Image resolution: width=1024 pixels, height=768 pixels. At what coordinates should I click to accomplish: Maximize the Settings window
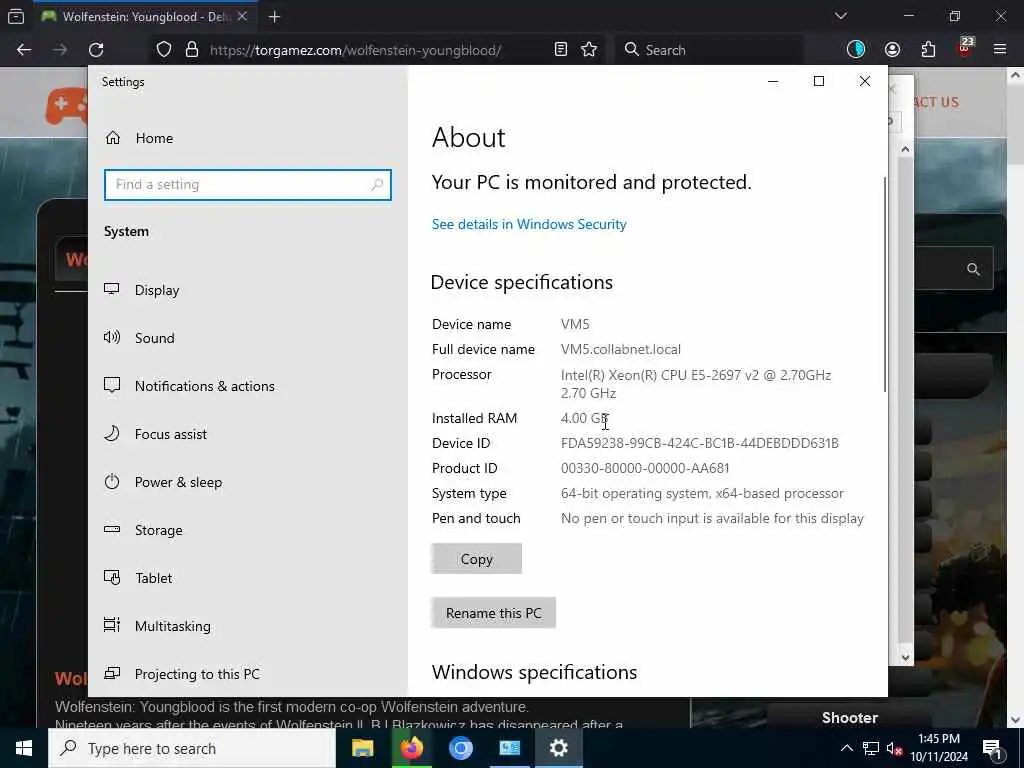point(819,81)
